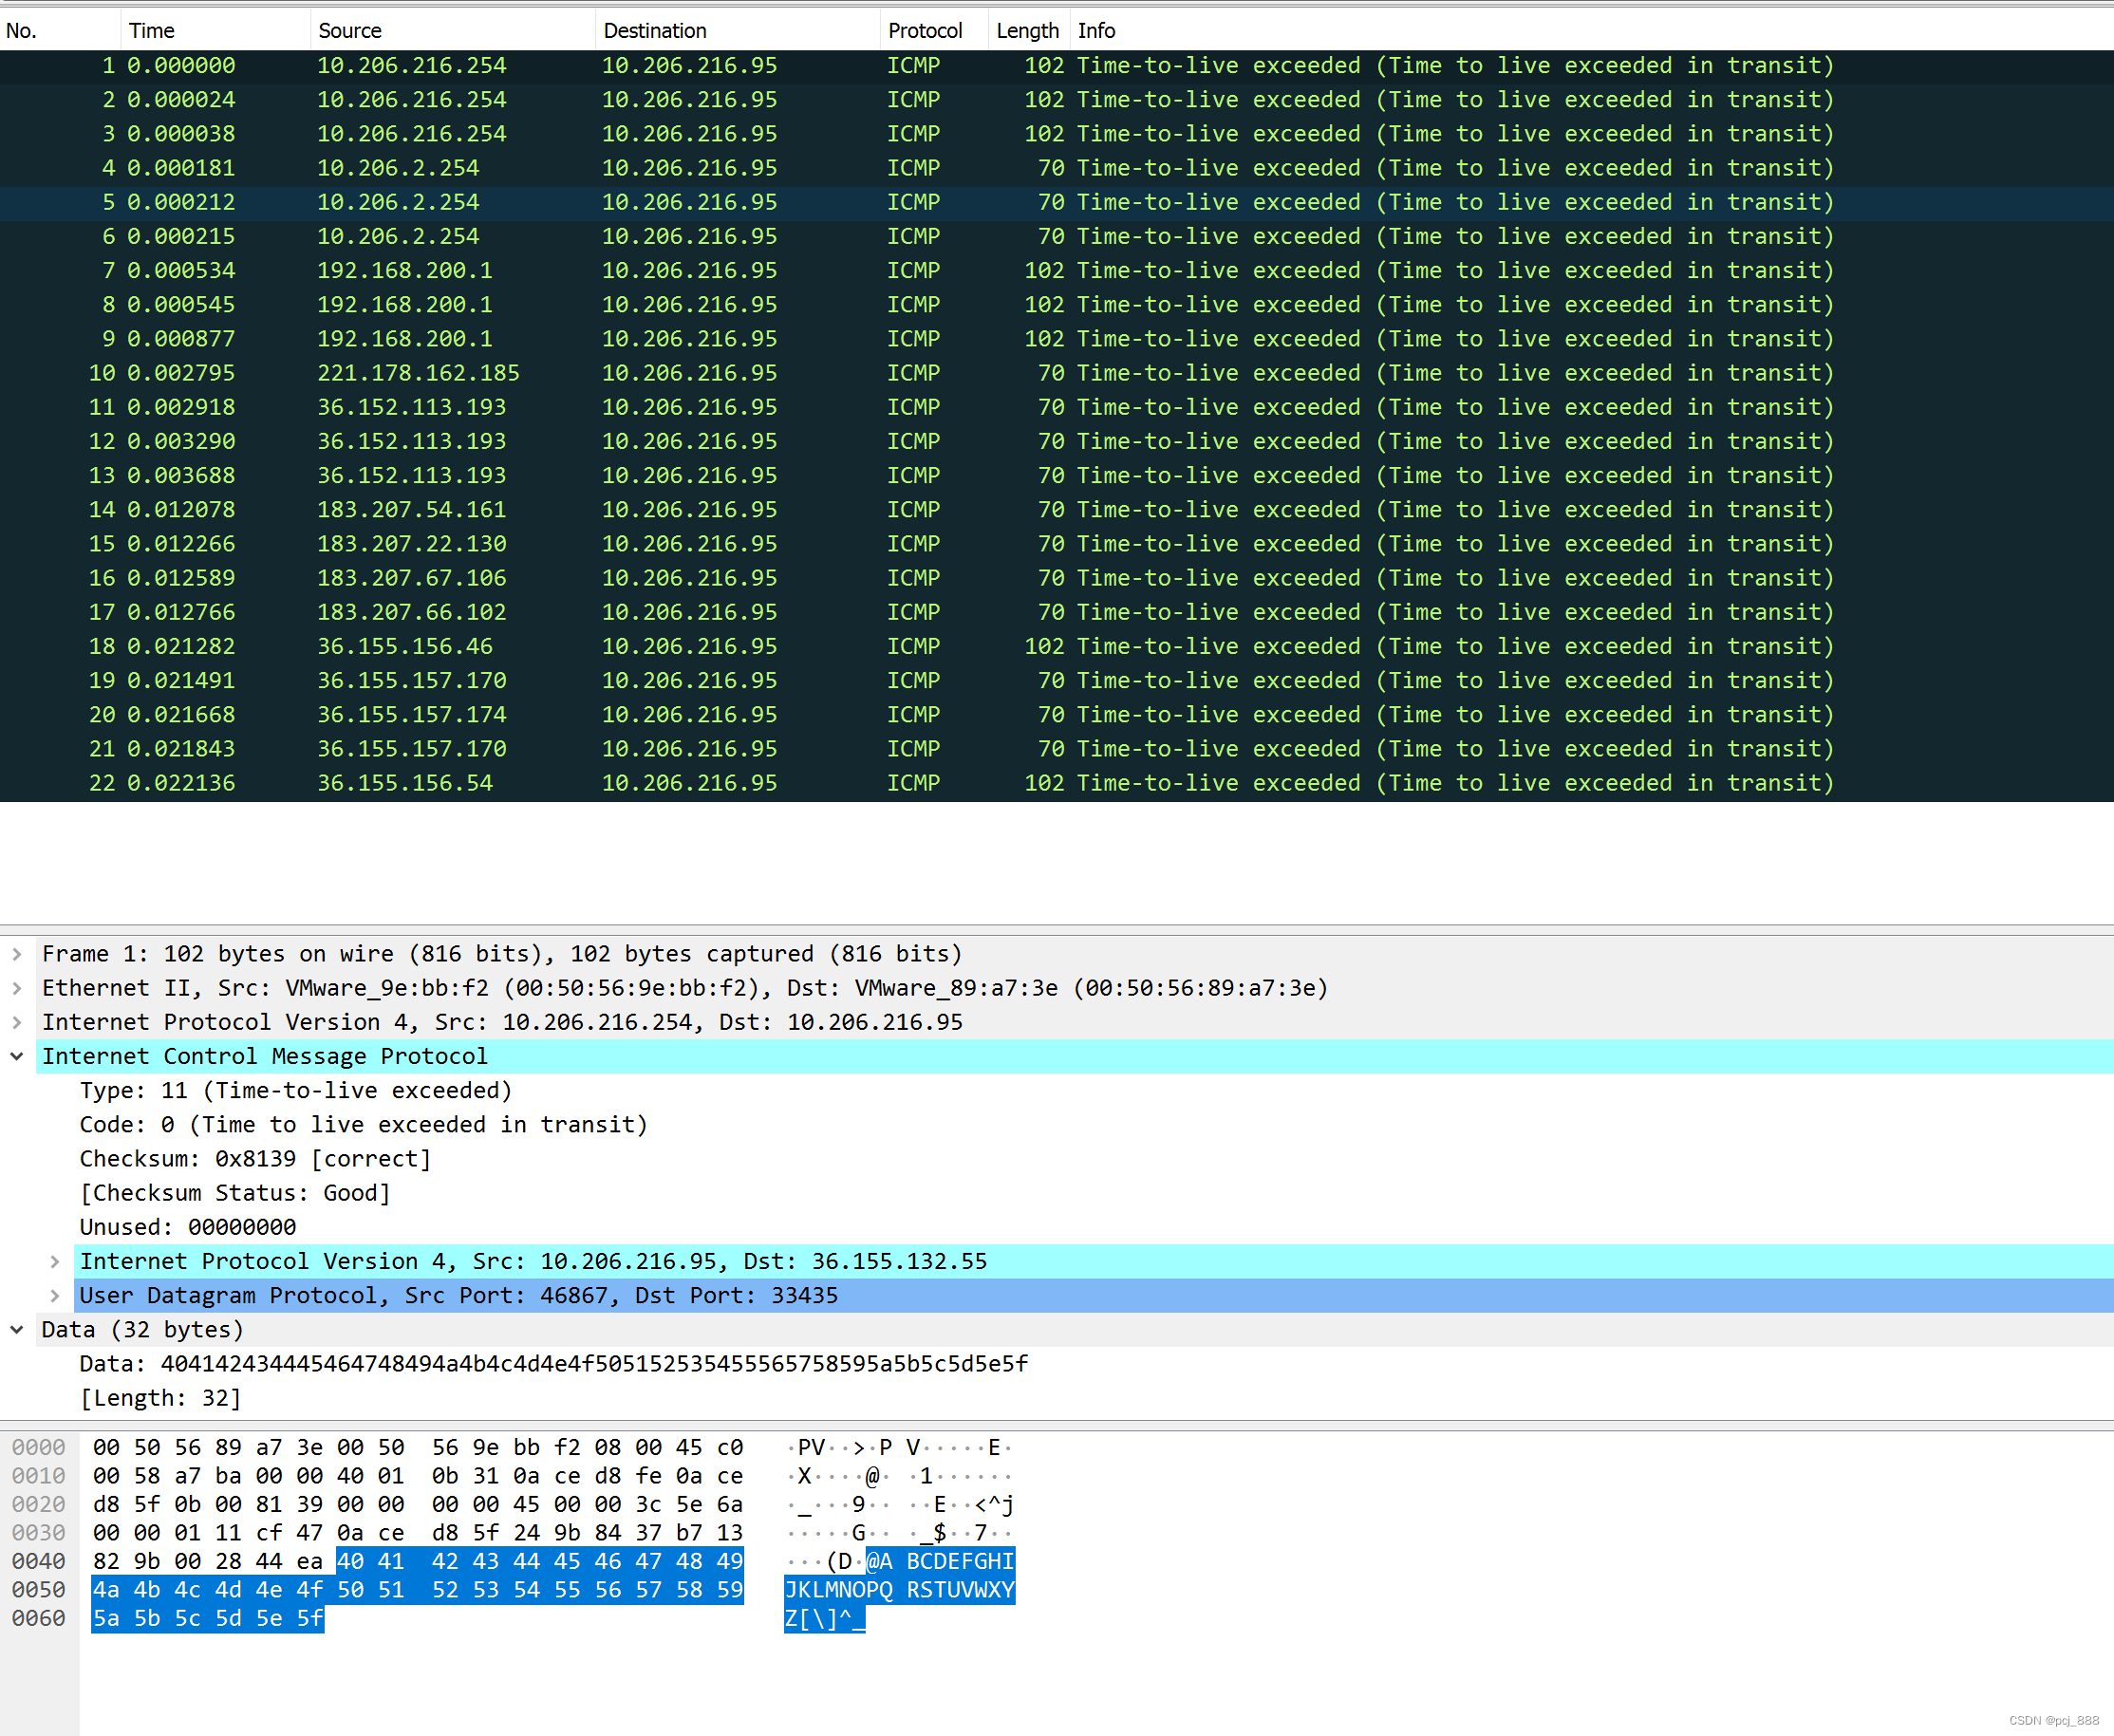This screenshot has width=2114, height=1736.
Task: Sort by the No. column header
Action: pyautogui.click(x=22, y=31)
